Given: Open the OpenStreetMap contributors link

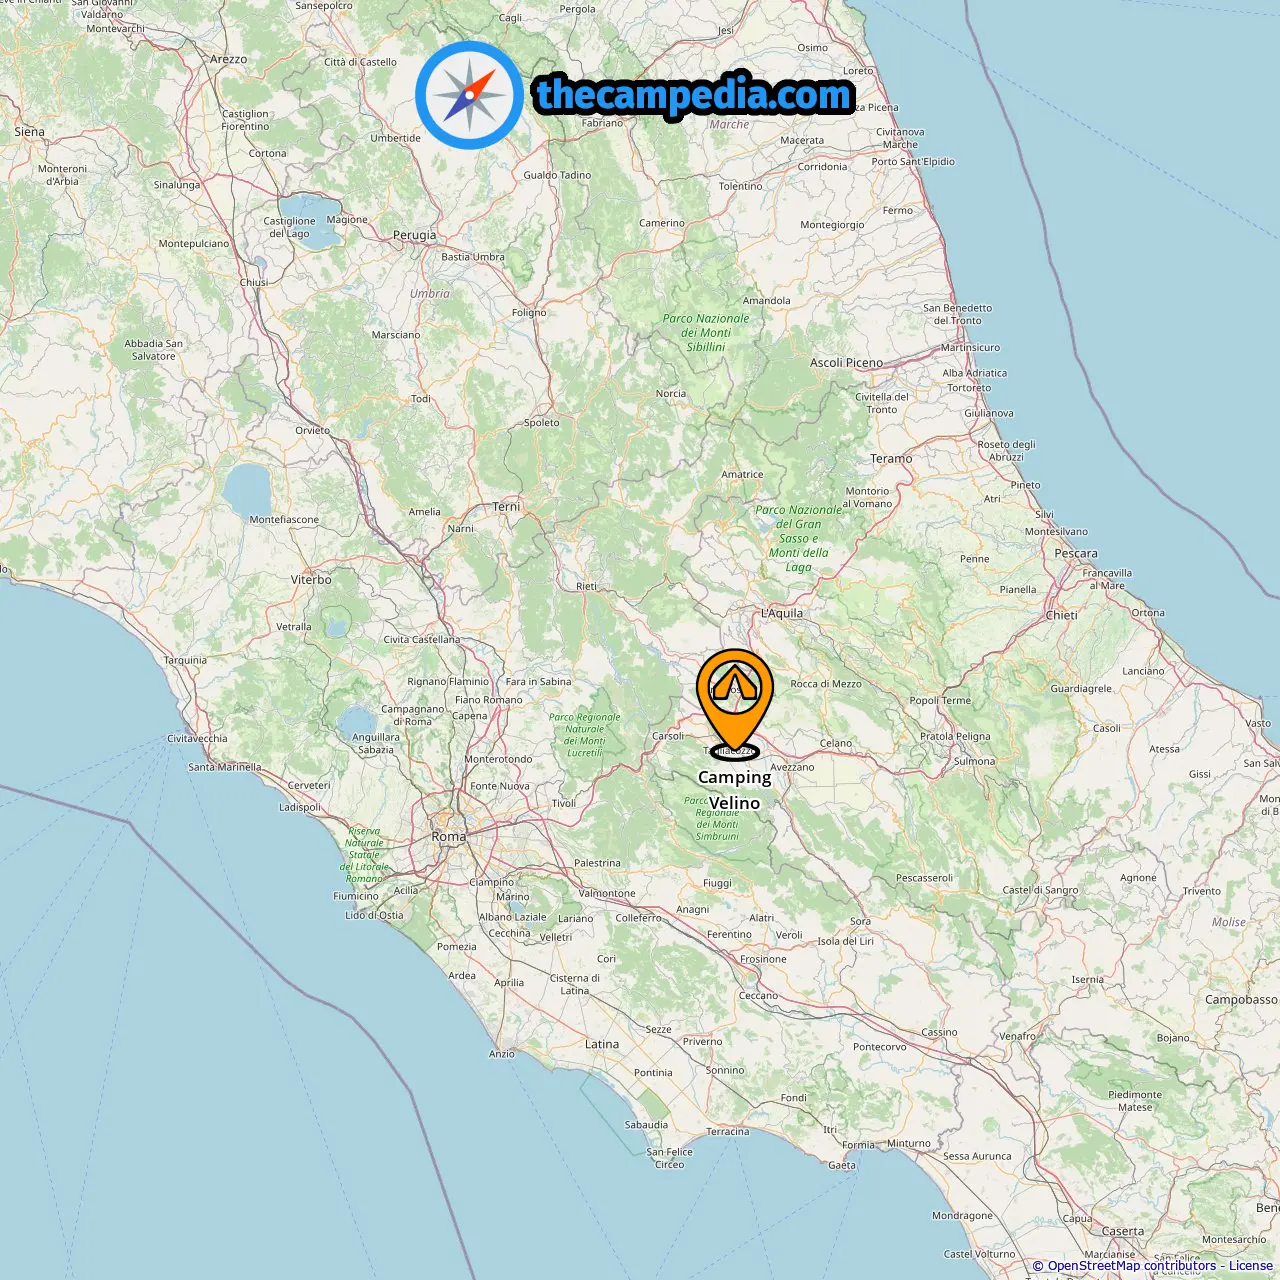Looking at the screenshot, I should point(1132,1266).
